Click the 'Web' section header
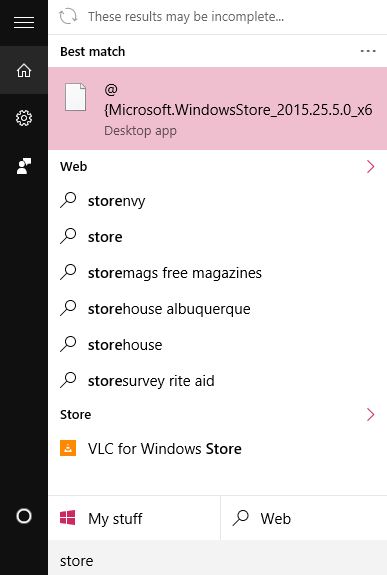387x575 pixels. [x=73, y=166]
